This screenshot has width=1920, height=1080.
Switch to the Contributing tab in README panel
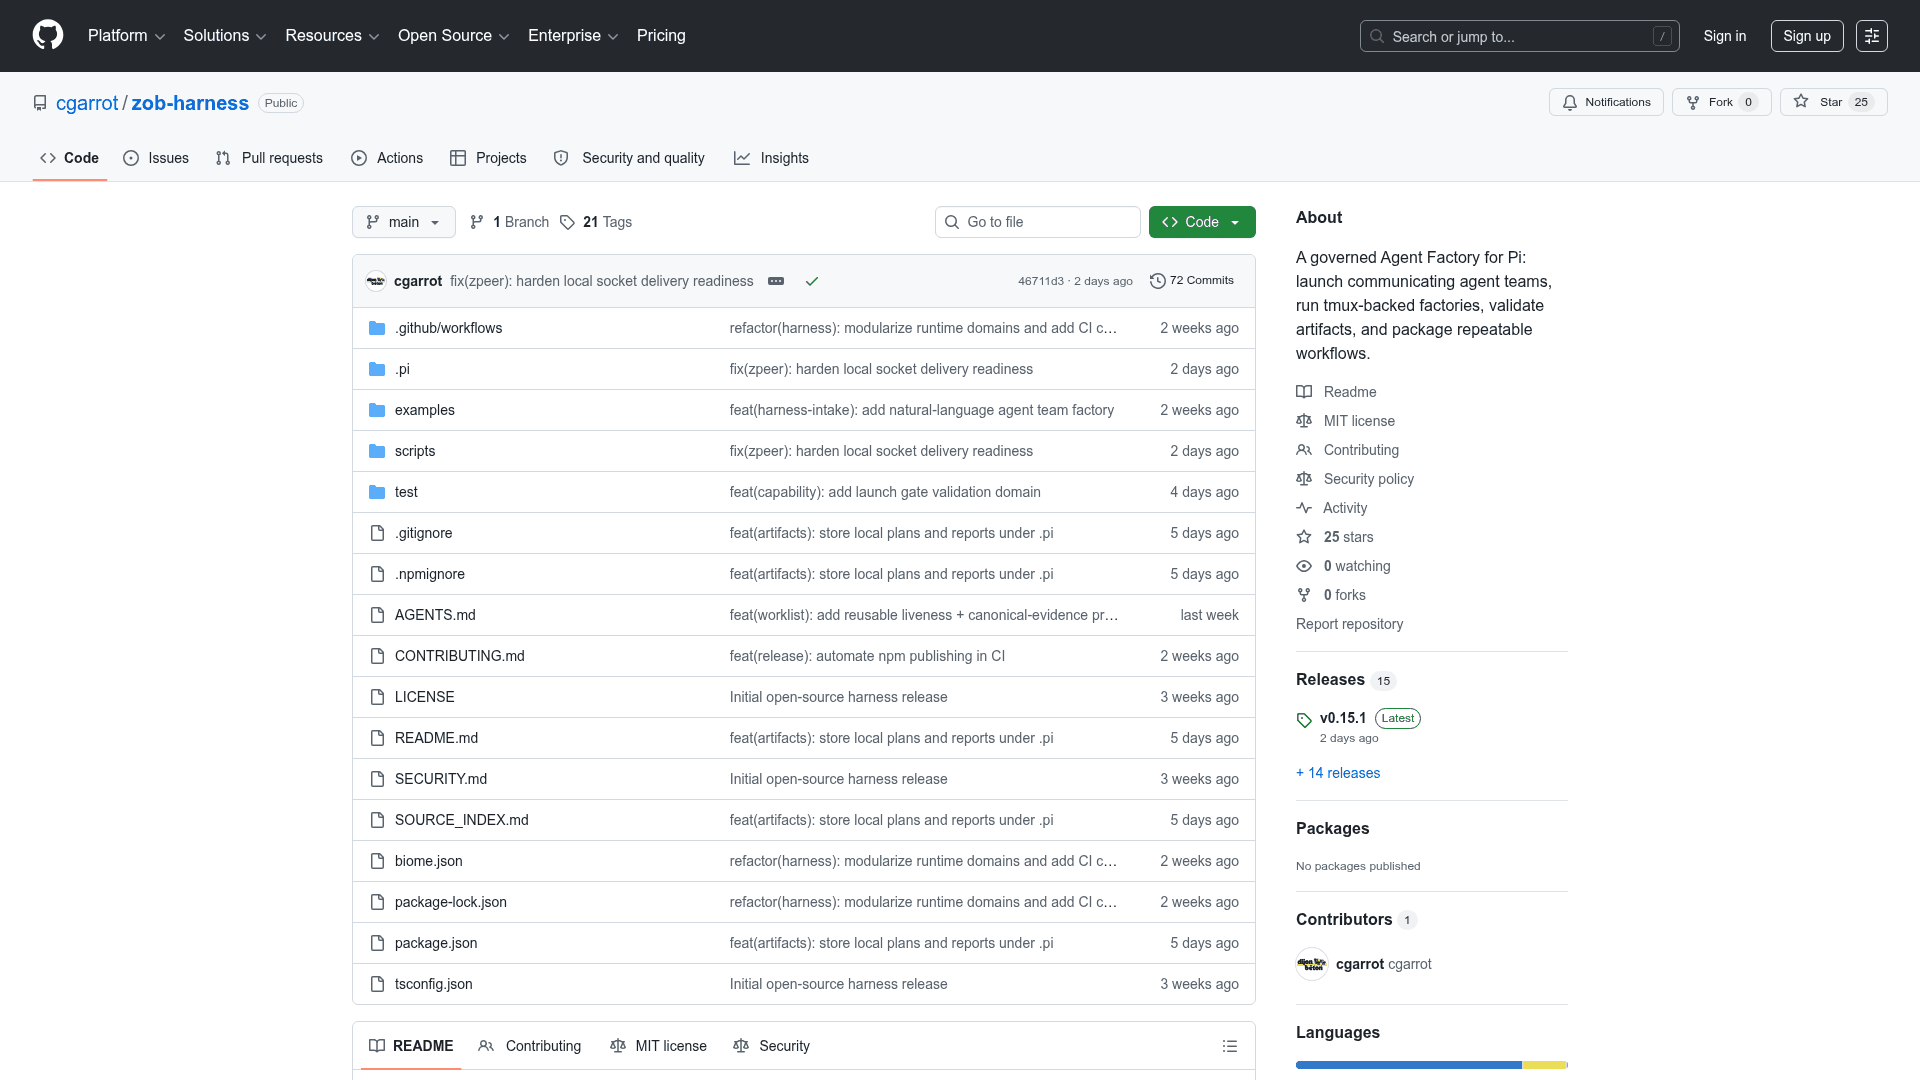(x=530, y=1046)
